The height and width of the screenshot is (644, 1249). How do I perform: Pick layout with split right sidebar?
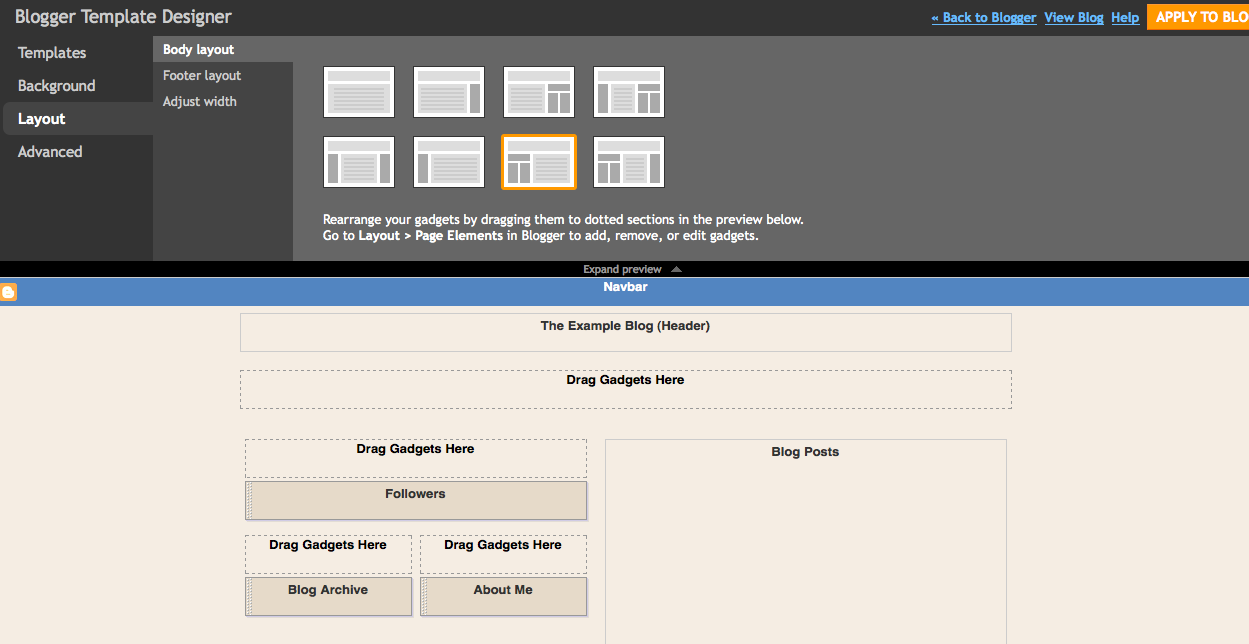point(539,92)
